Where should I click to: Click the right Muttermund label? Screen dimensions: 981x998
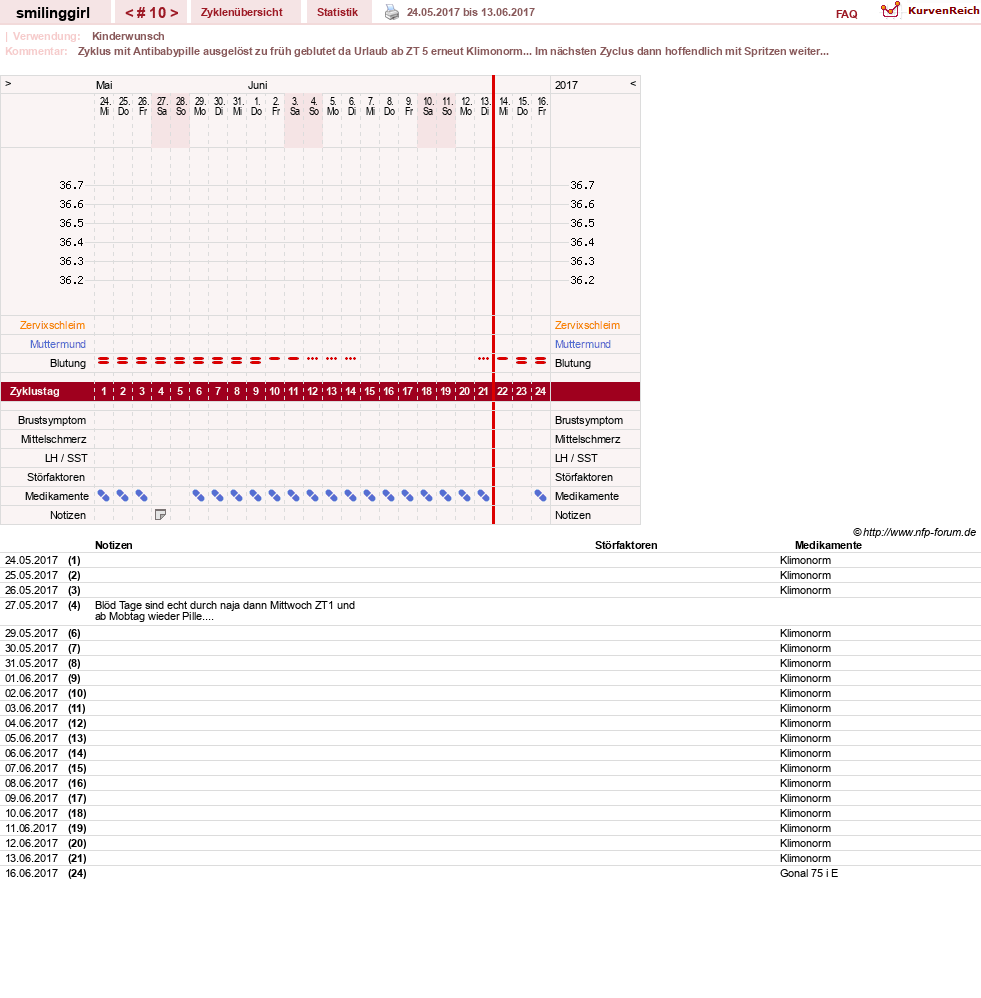[x=582, y=344]
